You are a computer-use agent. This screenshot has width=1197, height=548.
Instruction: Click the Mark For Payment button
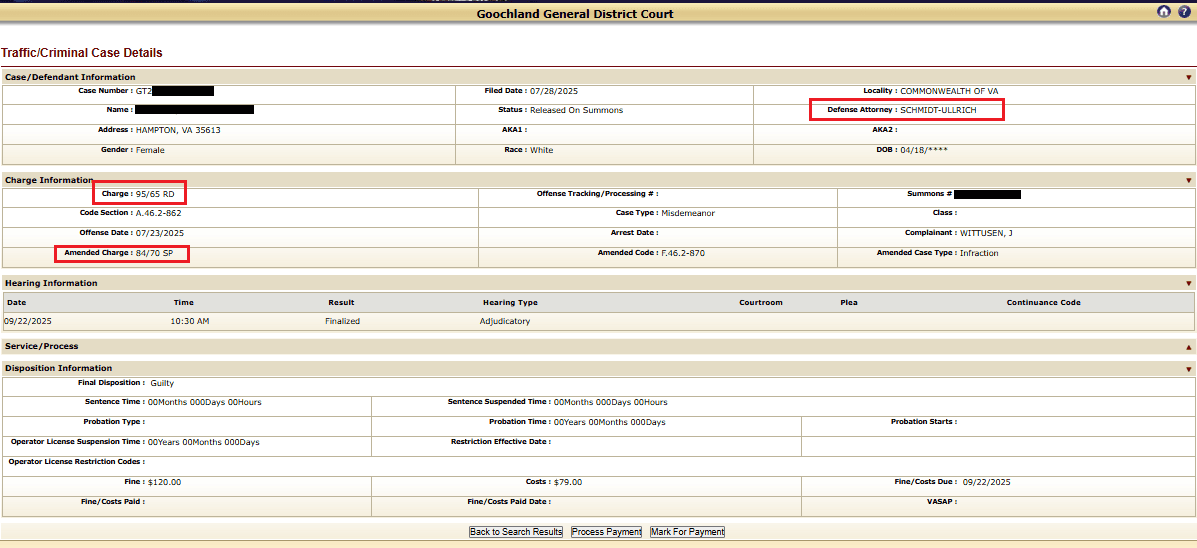tap(687, 532)
